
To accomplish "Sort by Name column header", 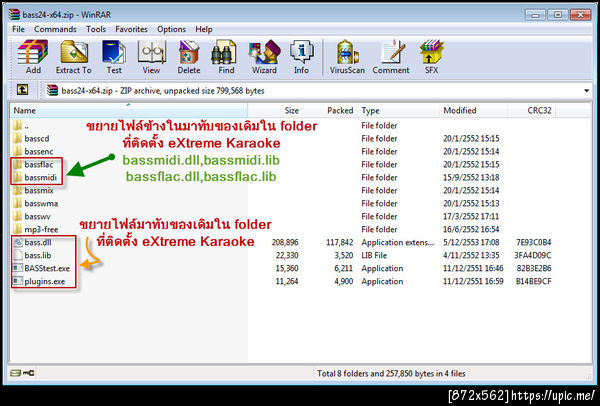I will pyautogui.click(x=129, y=111).
